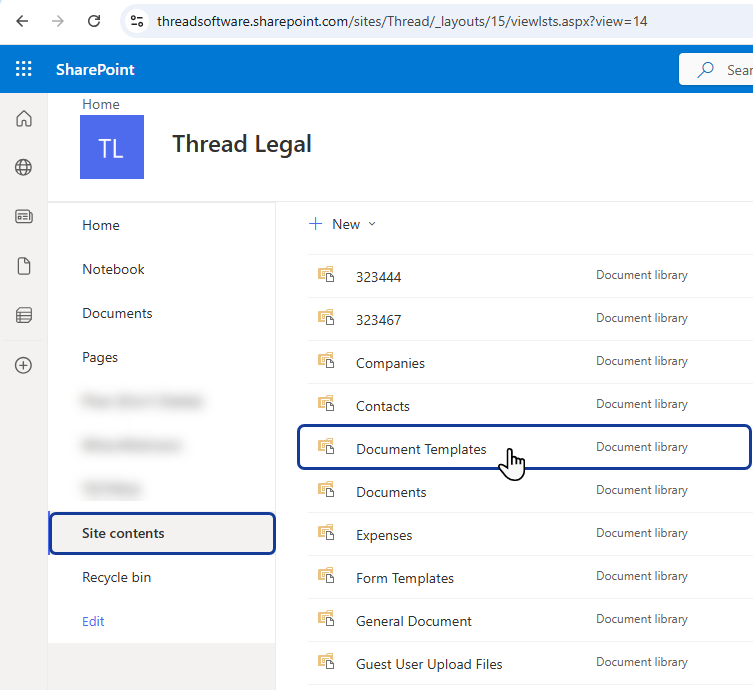Click the Home breadcrumb above the logo
Image resolution: width=753 pixels, height=690 pixels.
click(101, 104)
